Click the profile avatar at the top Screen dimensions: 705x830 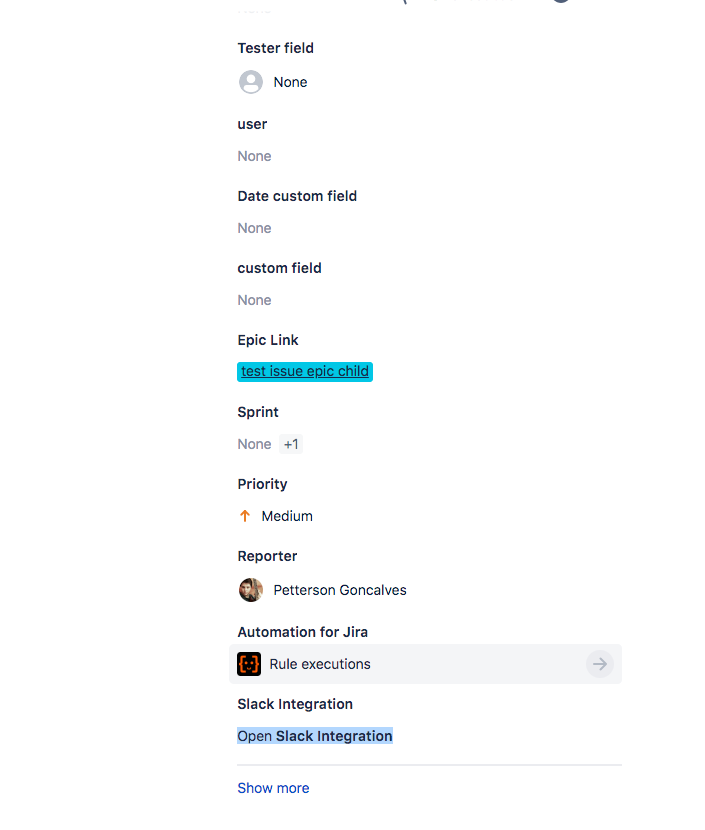(x=560, y=2)
